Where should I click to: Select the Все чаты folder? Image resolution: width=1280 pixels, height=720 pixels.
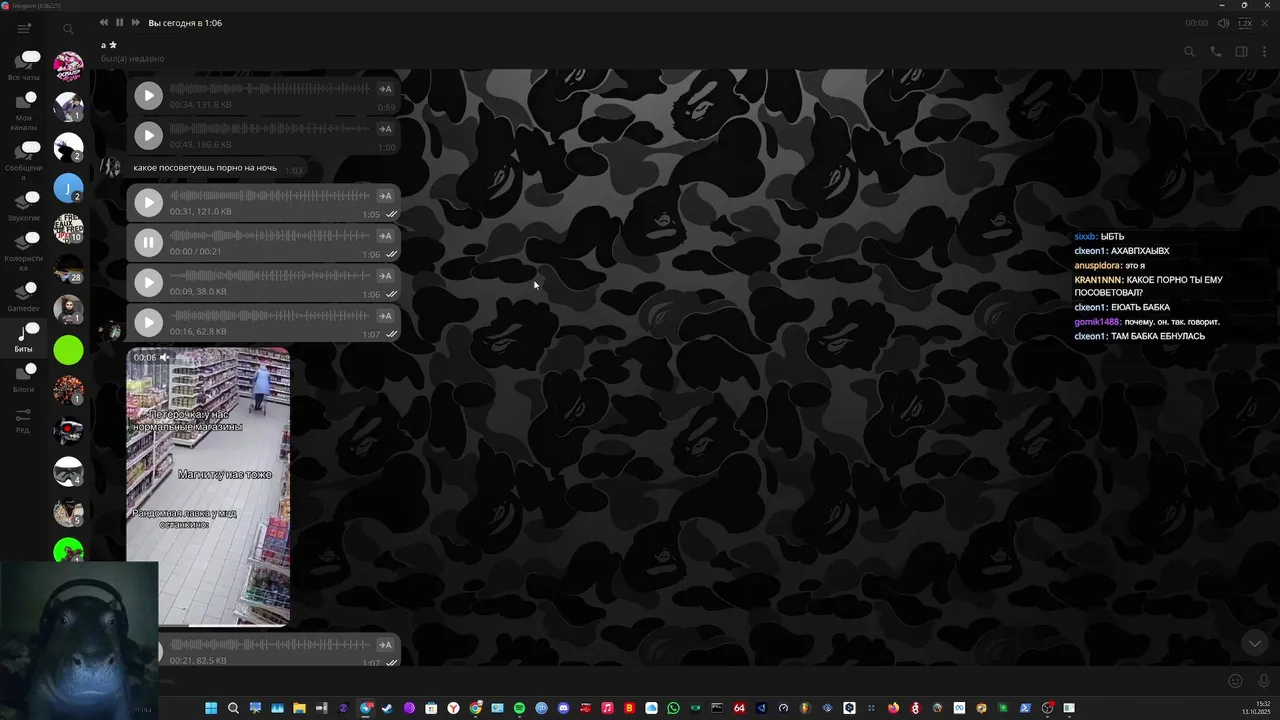click(24, 66)
